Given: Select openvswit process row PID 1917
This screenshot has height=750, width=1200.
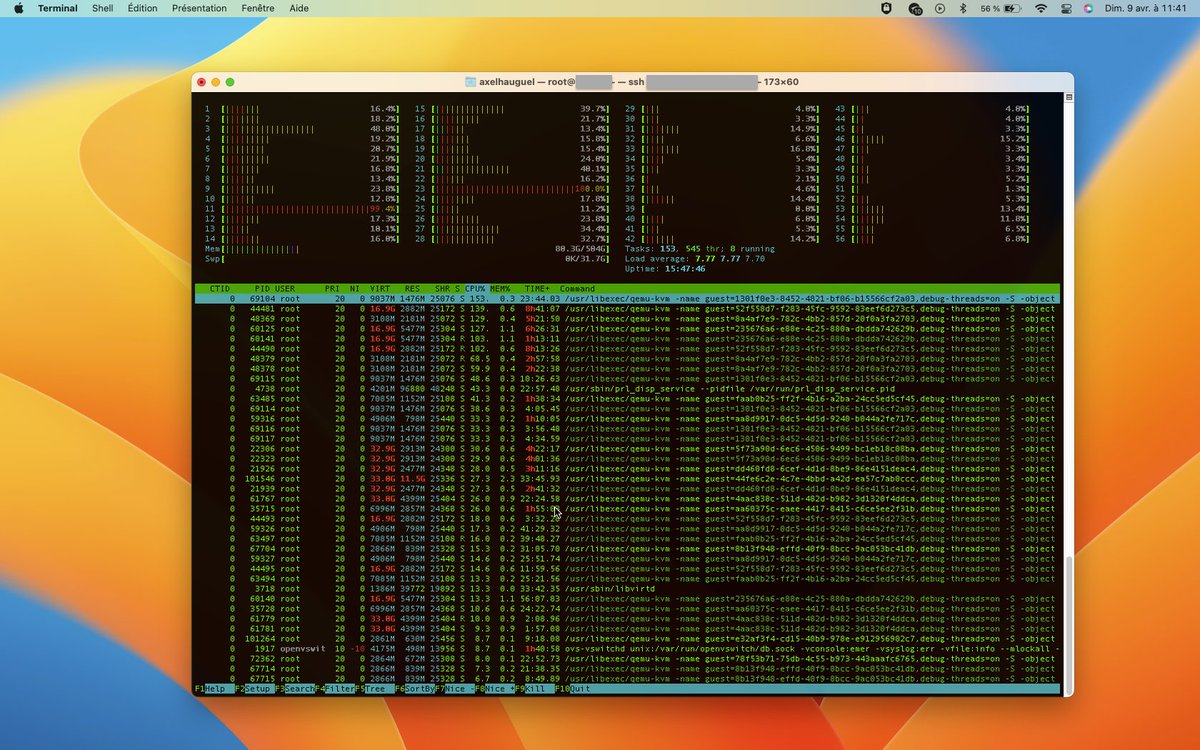Looking at the screenshot, I should (x=627, y=648).
